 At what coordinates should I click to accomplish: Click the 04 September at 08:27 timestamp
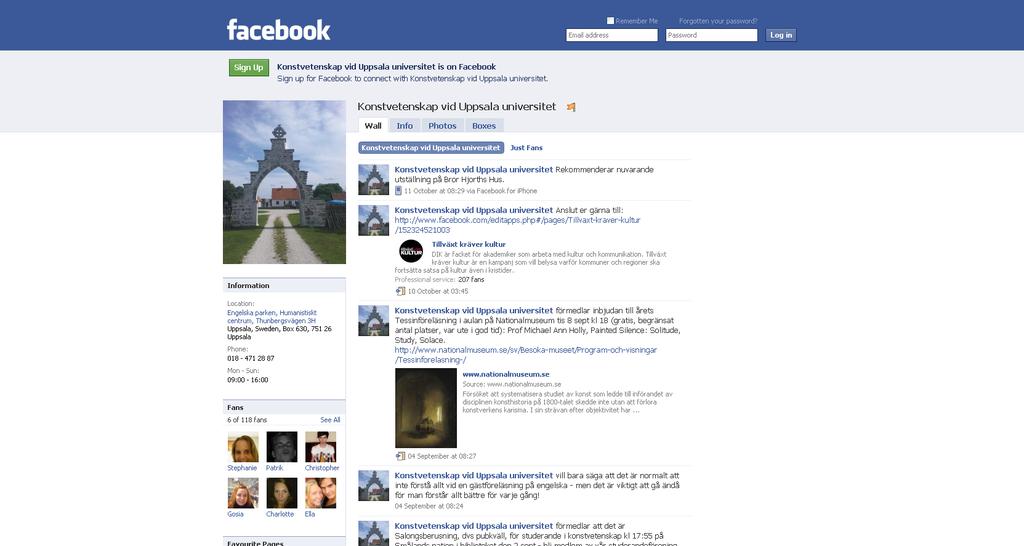point(442,456)
